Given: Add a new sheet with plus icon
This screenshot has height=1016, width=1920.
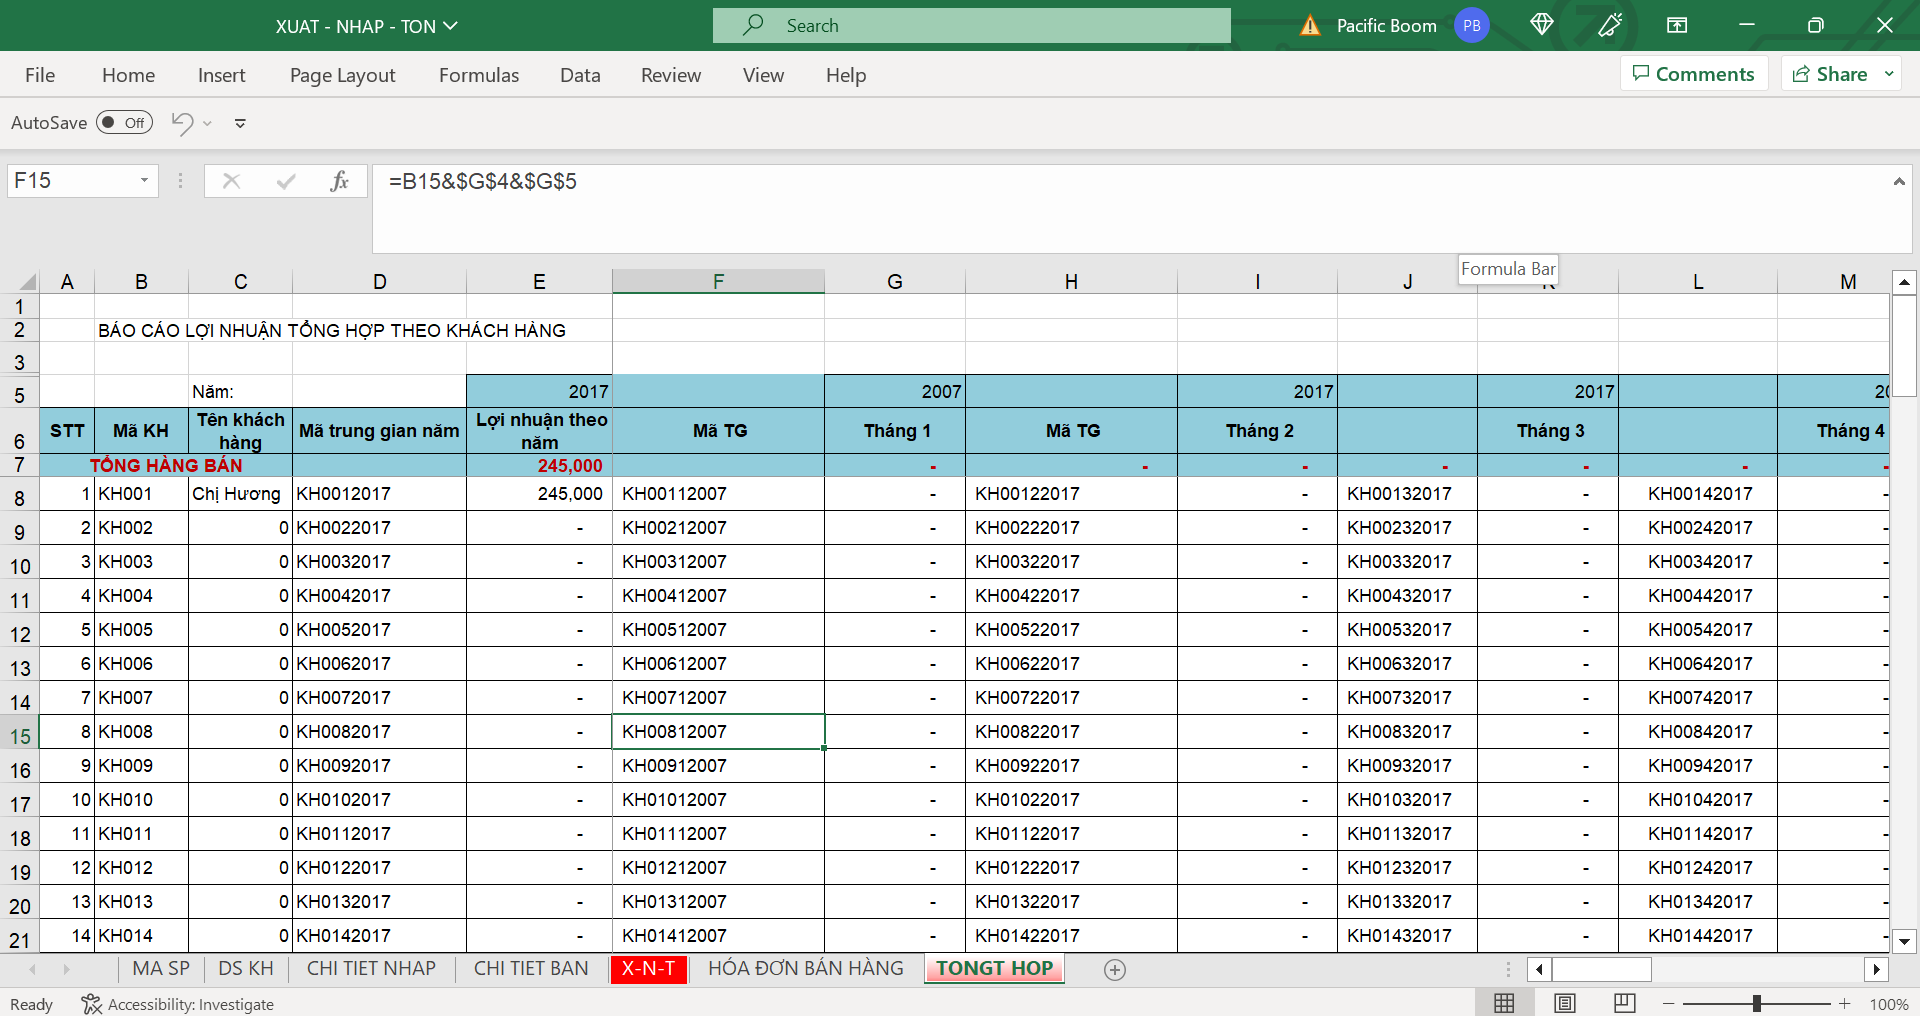Looking at the screenshot, I should [1115, 969].
